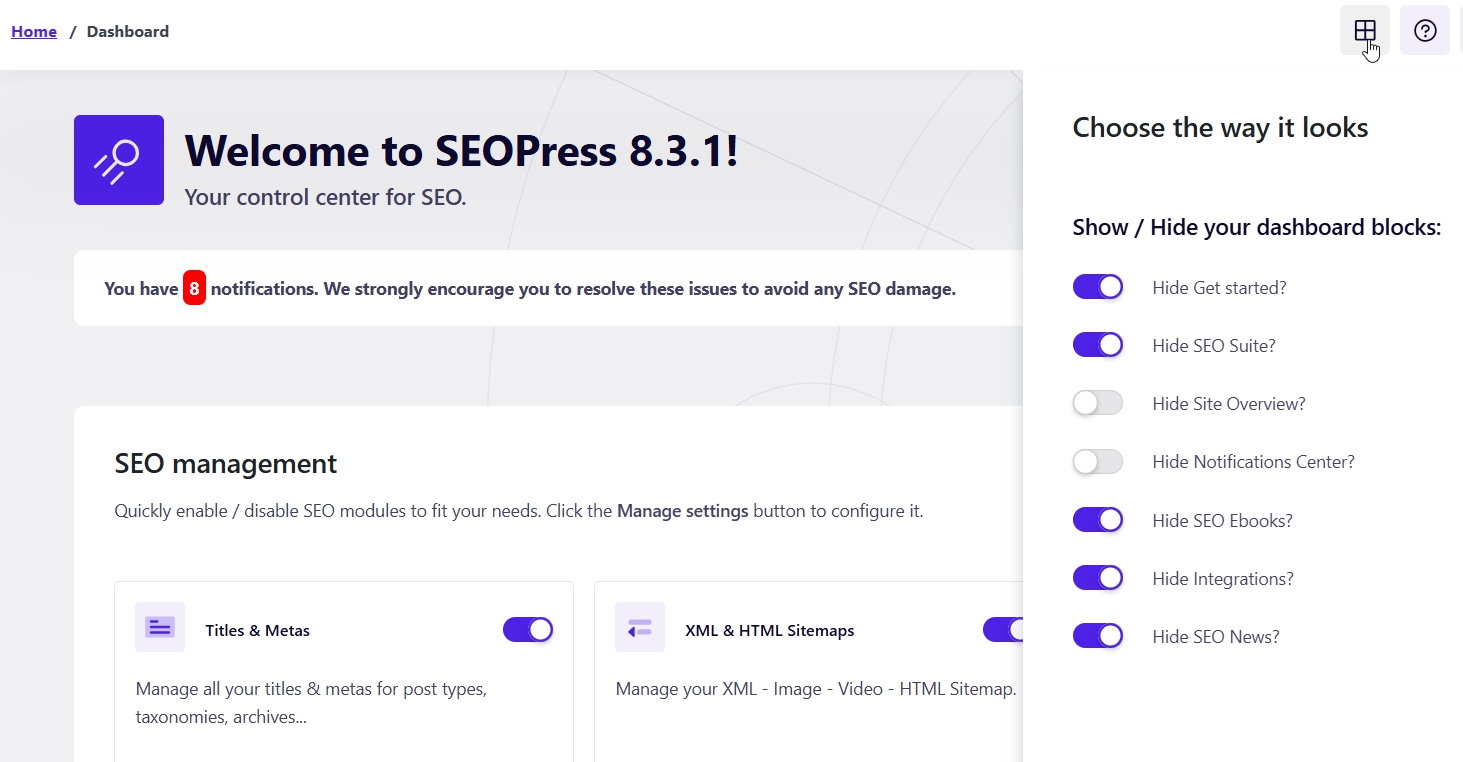Go to the Home breadcrumb link

tap(34, 31)
